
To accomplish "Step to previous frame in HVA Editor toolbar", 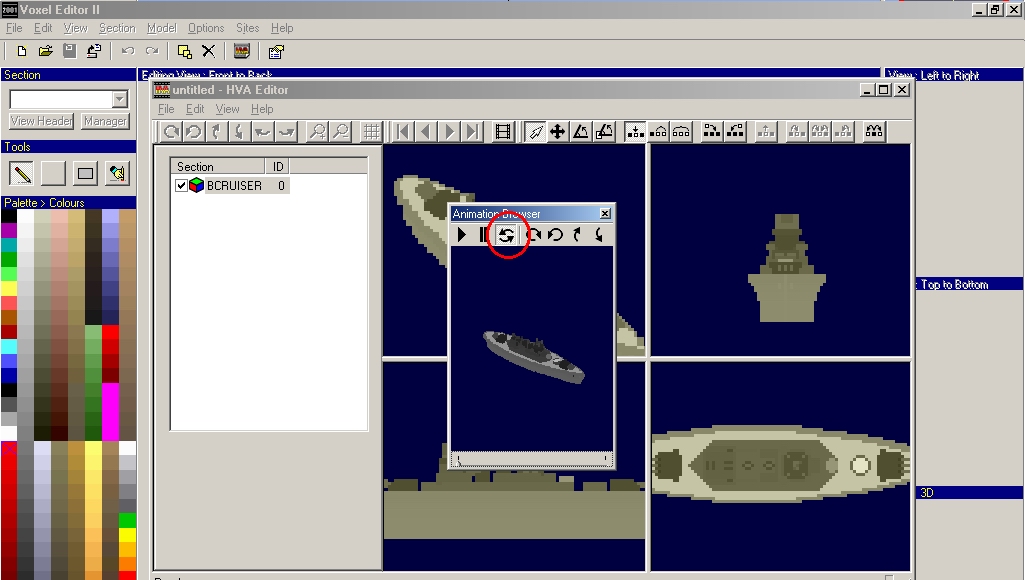I will click(426, 132).
